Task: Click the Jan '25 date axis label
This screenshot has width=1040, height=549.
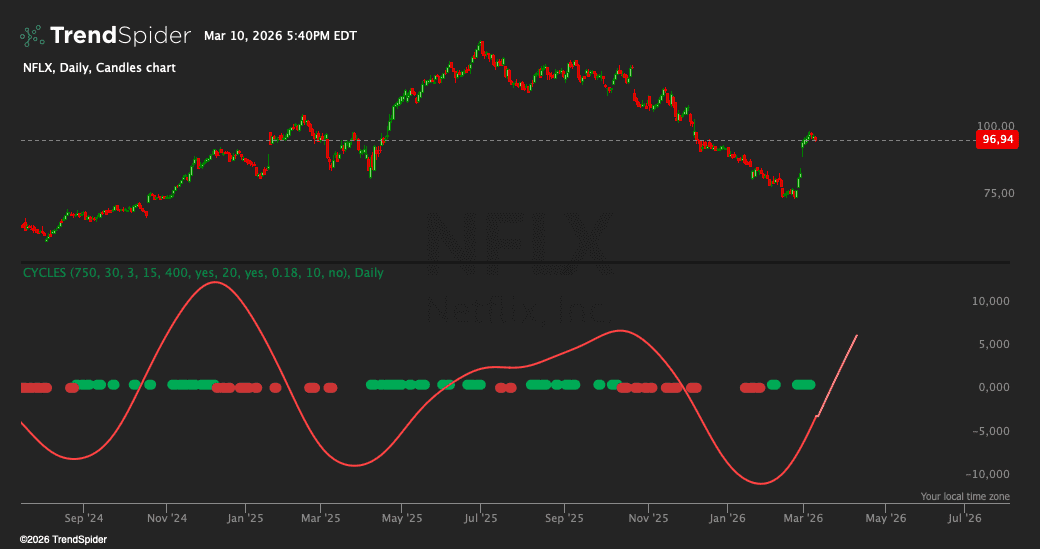Action: click(245, 518)
